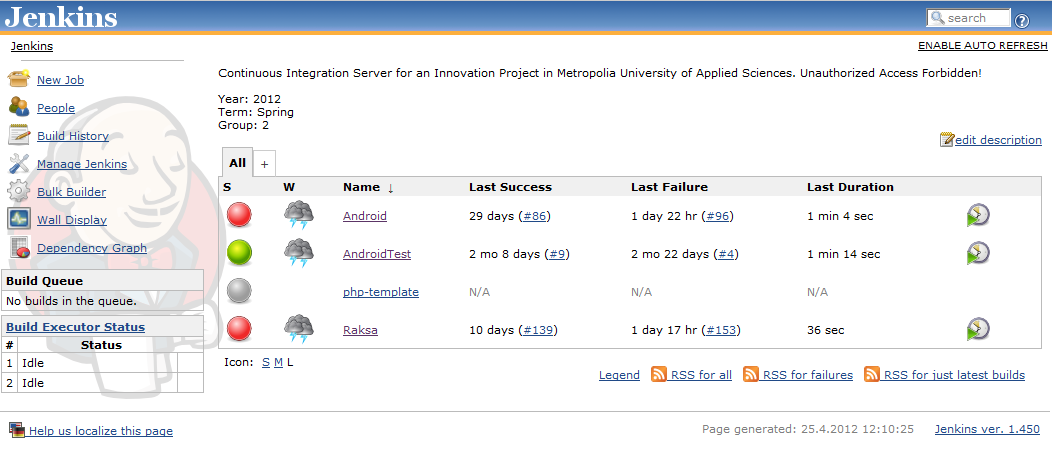This screenshot has height=449, width=1052.
Task: Open Raksa build #139
Action: (538, 330)
